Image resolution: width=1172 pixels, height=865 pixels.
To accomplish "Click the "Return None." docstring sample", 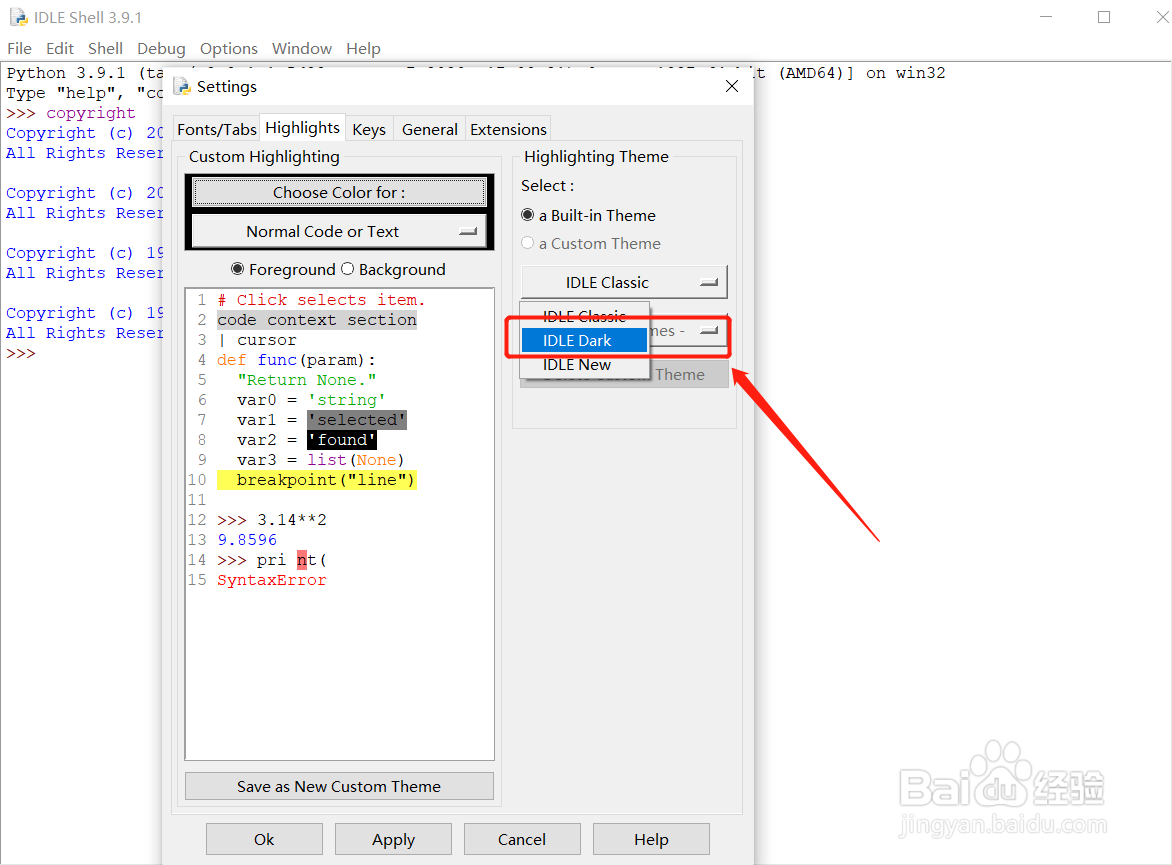I will point(306,380).
